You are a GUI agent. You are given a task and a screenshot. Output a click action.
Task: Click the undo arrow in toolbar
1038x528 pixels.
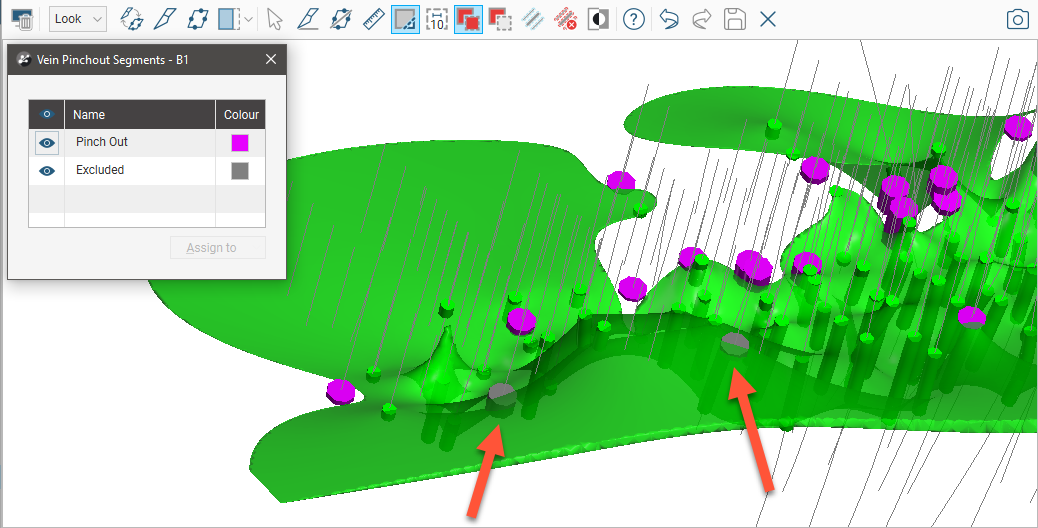coord(669,19)
